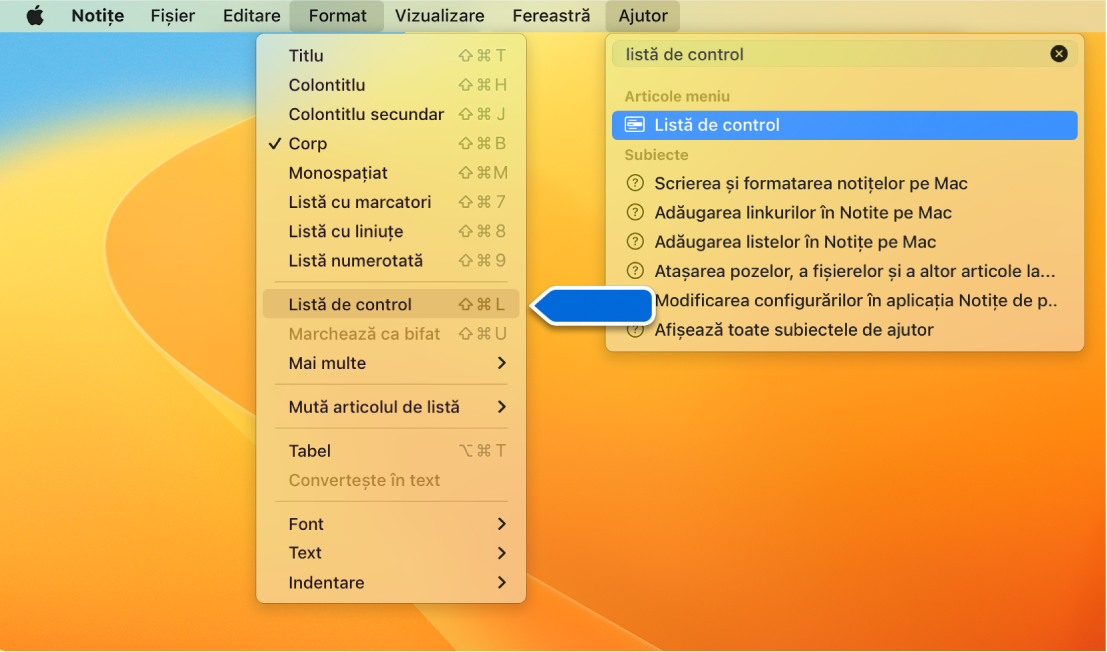This screenshot has height=652, width=1107.
Task: Choose Colontitlu secundar style
Action: (391, 114)
